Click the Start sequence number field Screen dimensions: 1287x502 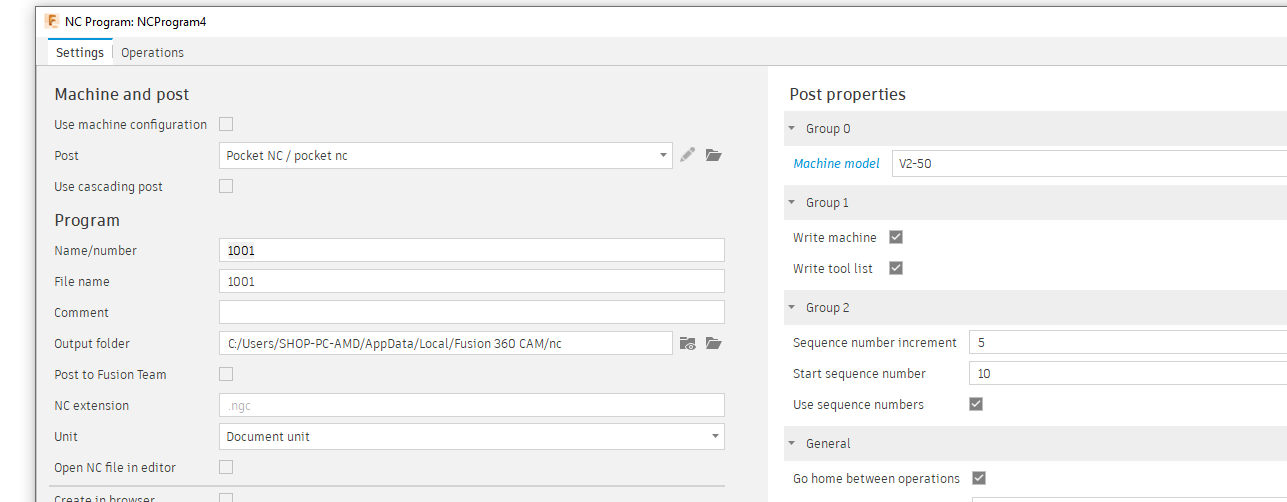[1128, 373]
